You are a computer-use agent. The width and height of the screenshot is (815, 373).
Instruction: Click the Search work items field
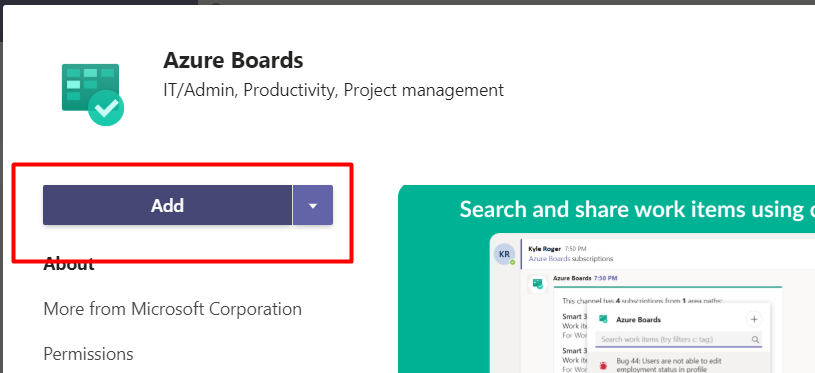point(679,340)
